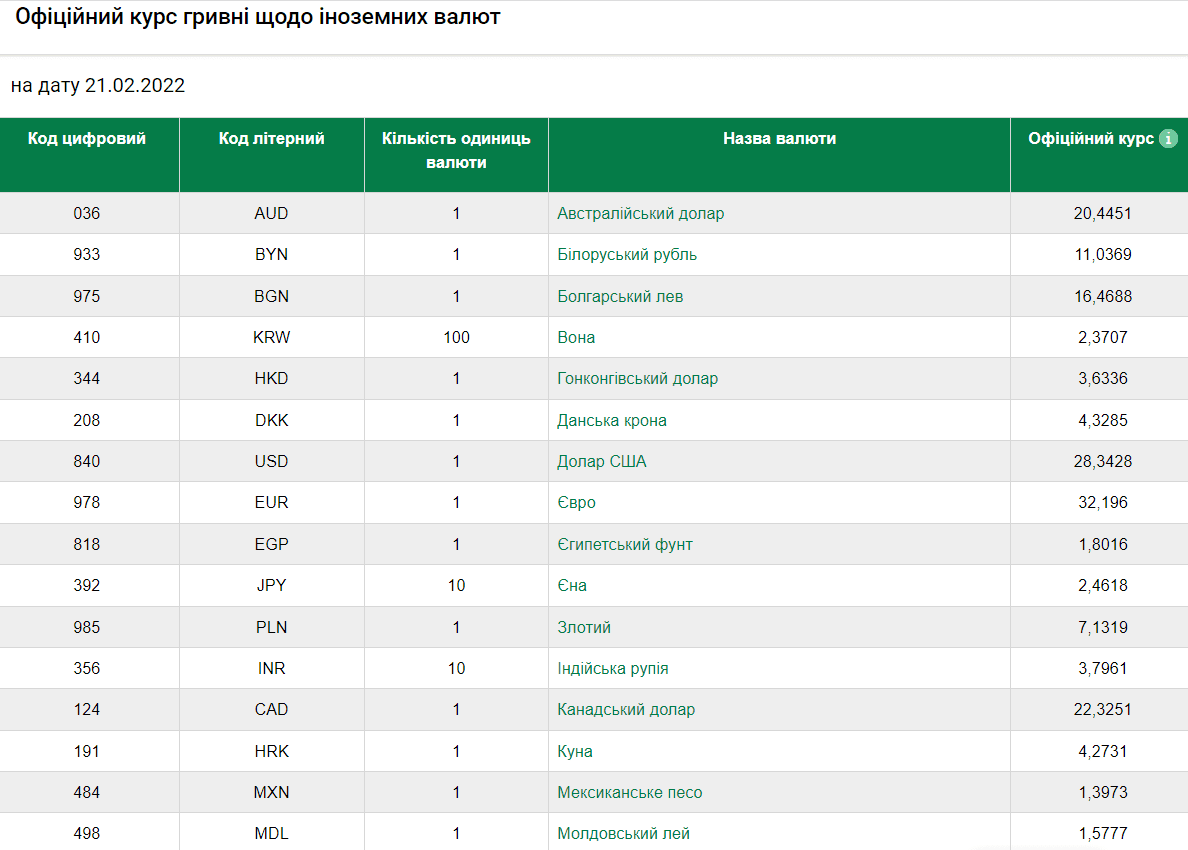Click the rate value 7,1319
Image resolution: width=1188 pixels, height=850 pixels.
1102,627
